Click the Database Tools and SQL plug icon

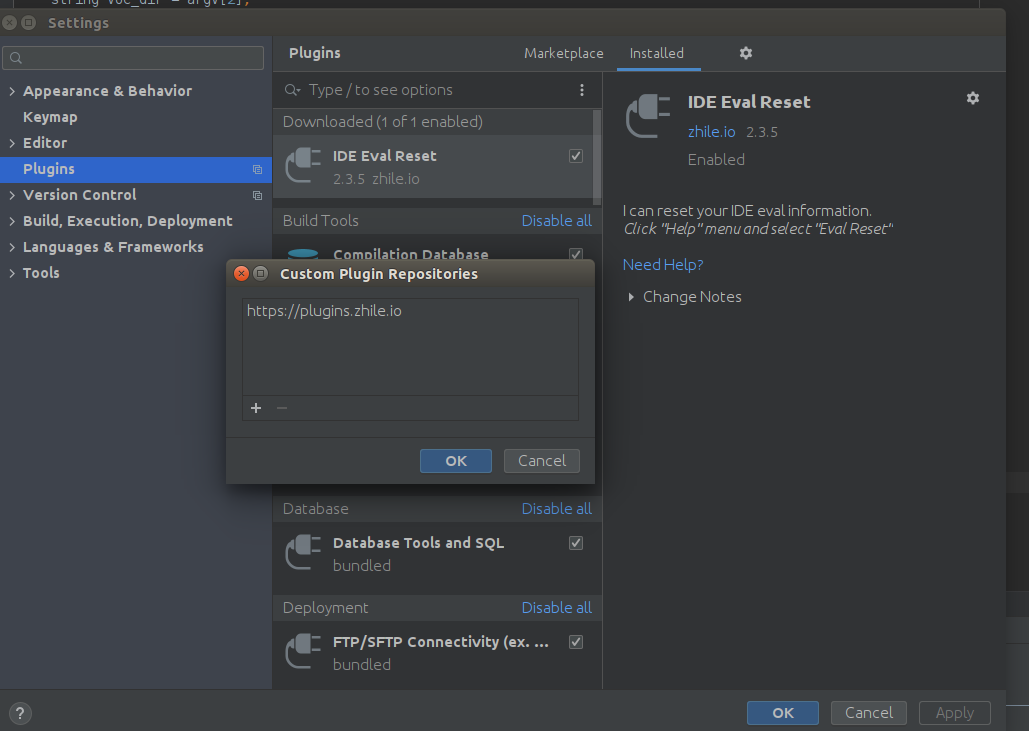click(x=303, y=553)
